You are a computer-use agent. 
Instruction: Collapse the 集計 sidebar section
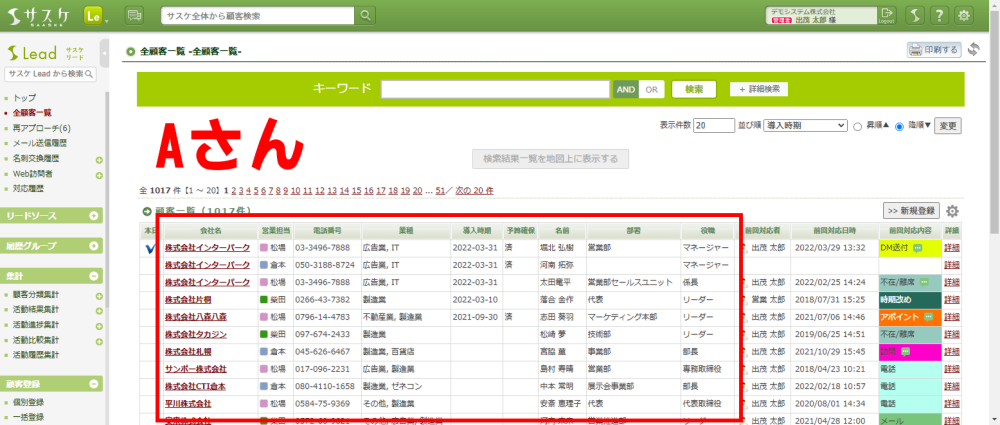tap(94, 275)
